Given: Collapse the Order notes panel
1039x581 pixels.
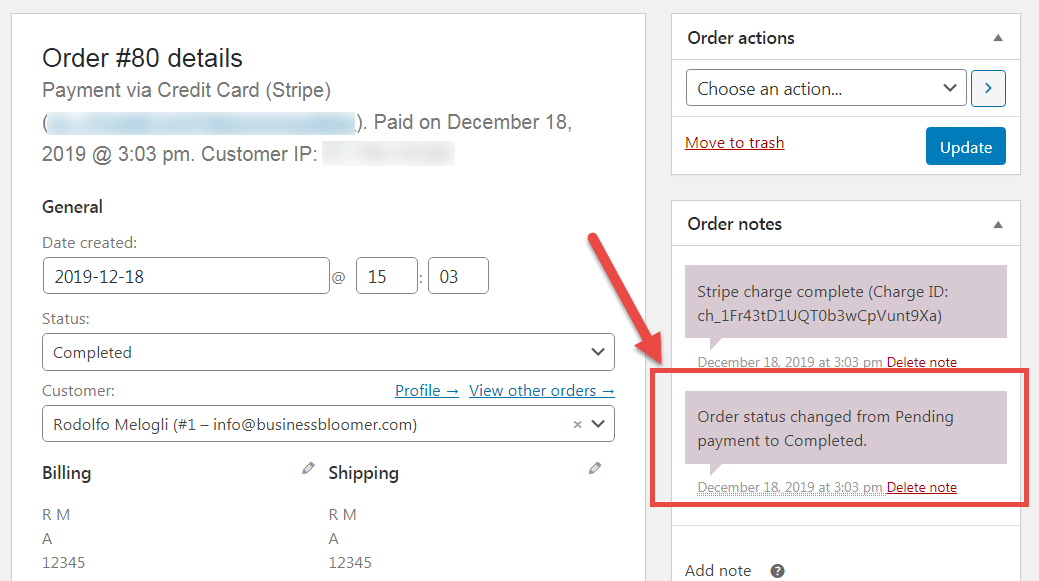Looking at the screenshot, I should [997, 224].
